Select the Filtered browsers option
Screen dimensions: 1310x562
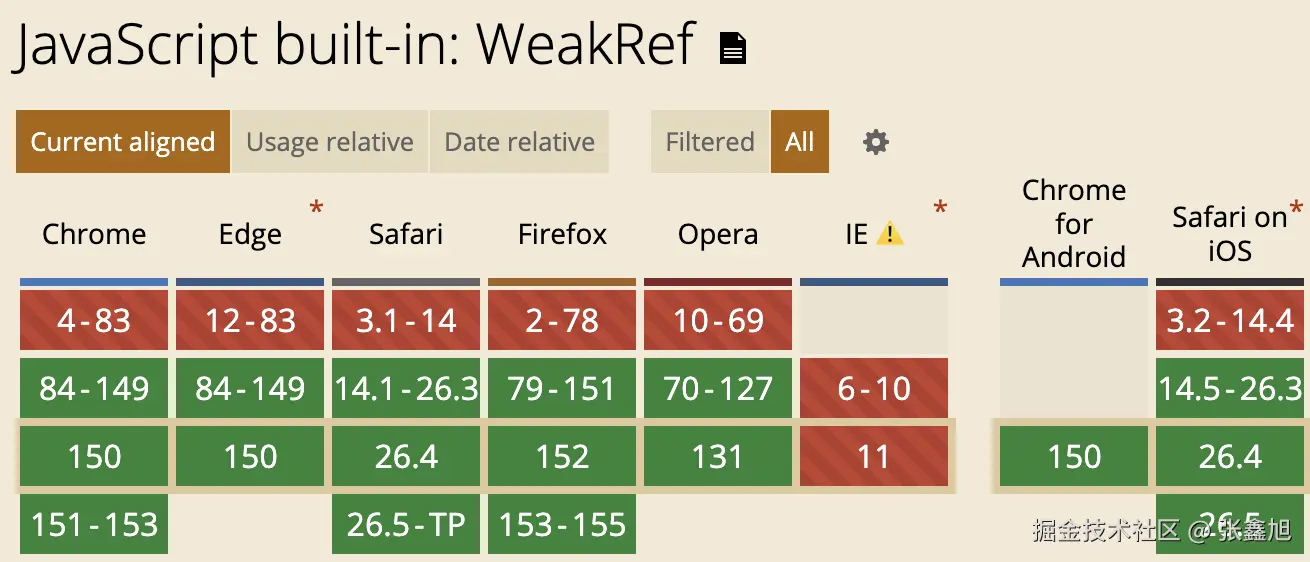[x=710, y=142]
